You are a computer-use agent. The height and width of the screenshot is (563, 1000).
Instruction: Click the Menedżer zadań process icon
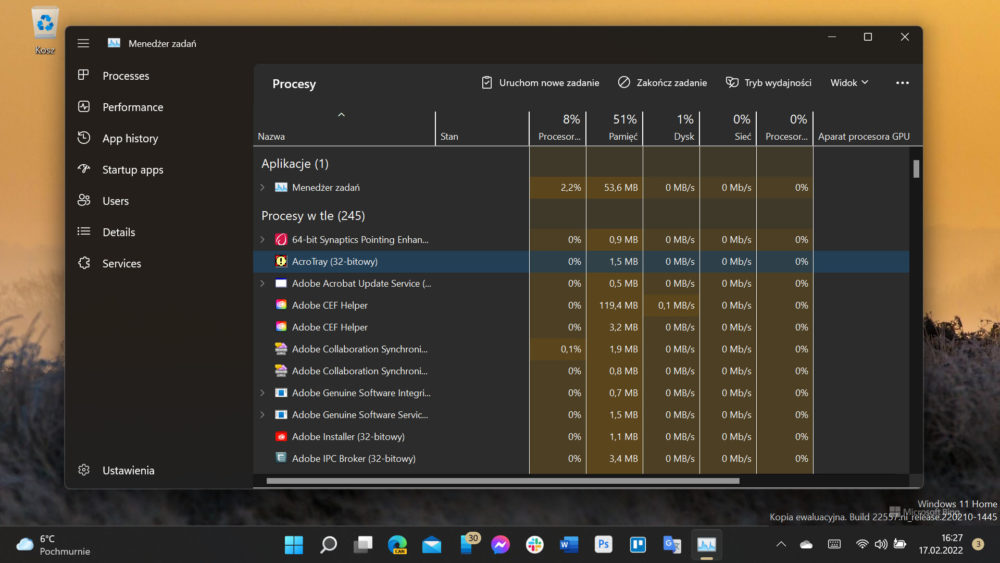point(281,187)
